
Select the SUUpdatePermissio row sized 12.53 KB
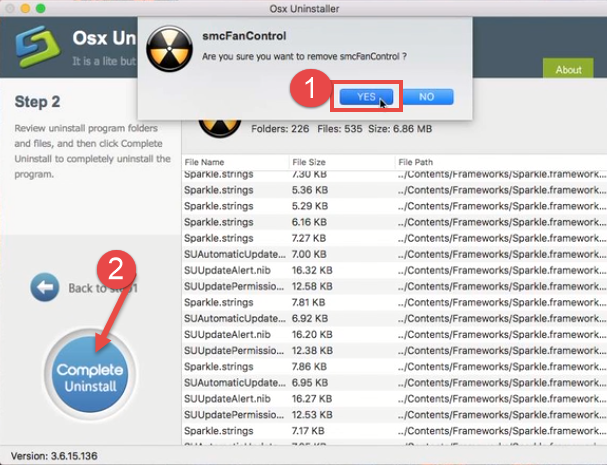click(394, 415)
